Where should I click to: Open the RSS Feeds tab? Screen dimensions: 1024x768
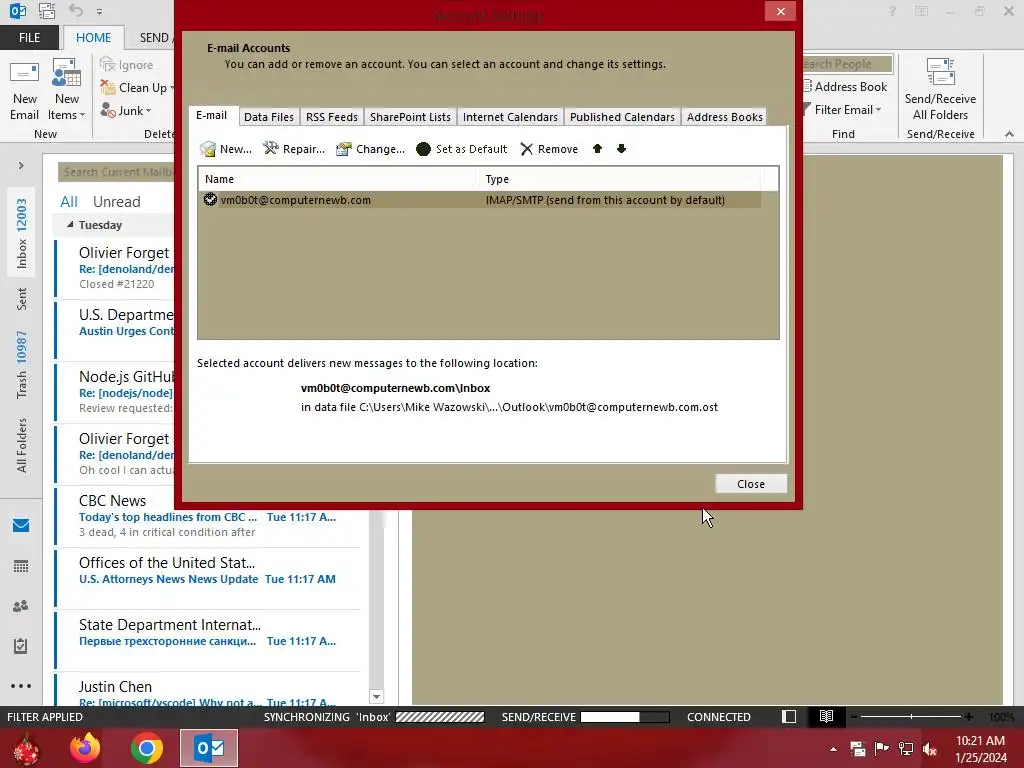[x=332, y=117]
